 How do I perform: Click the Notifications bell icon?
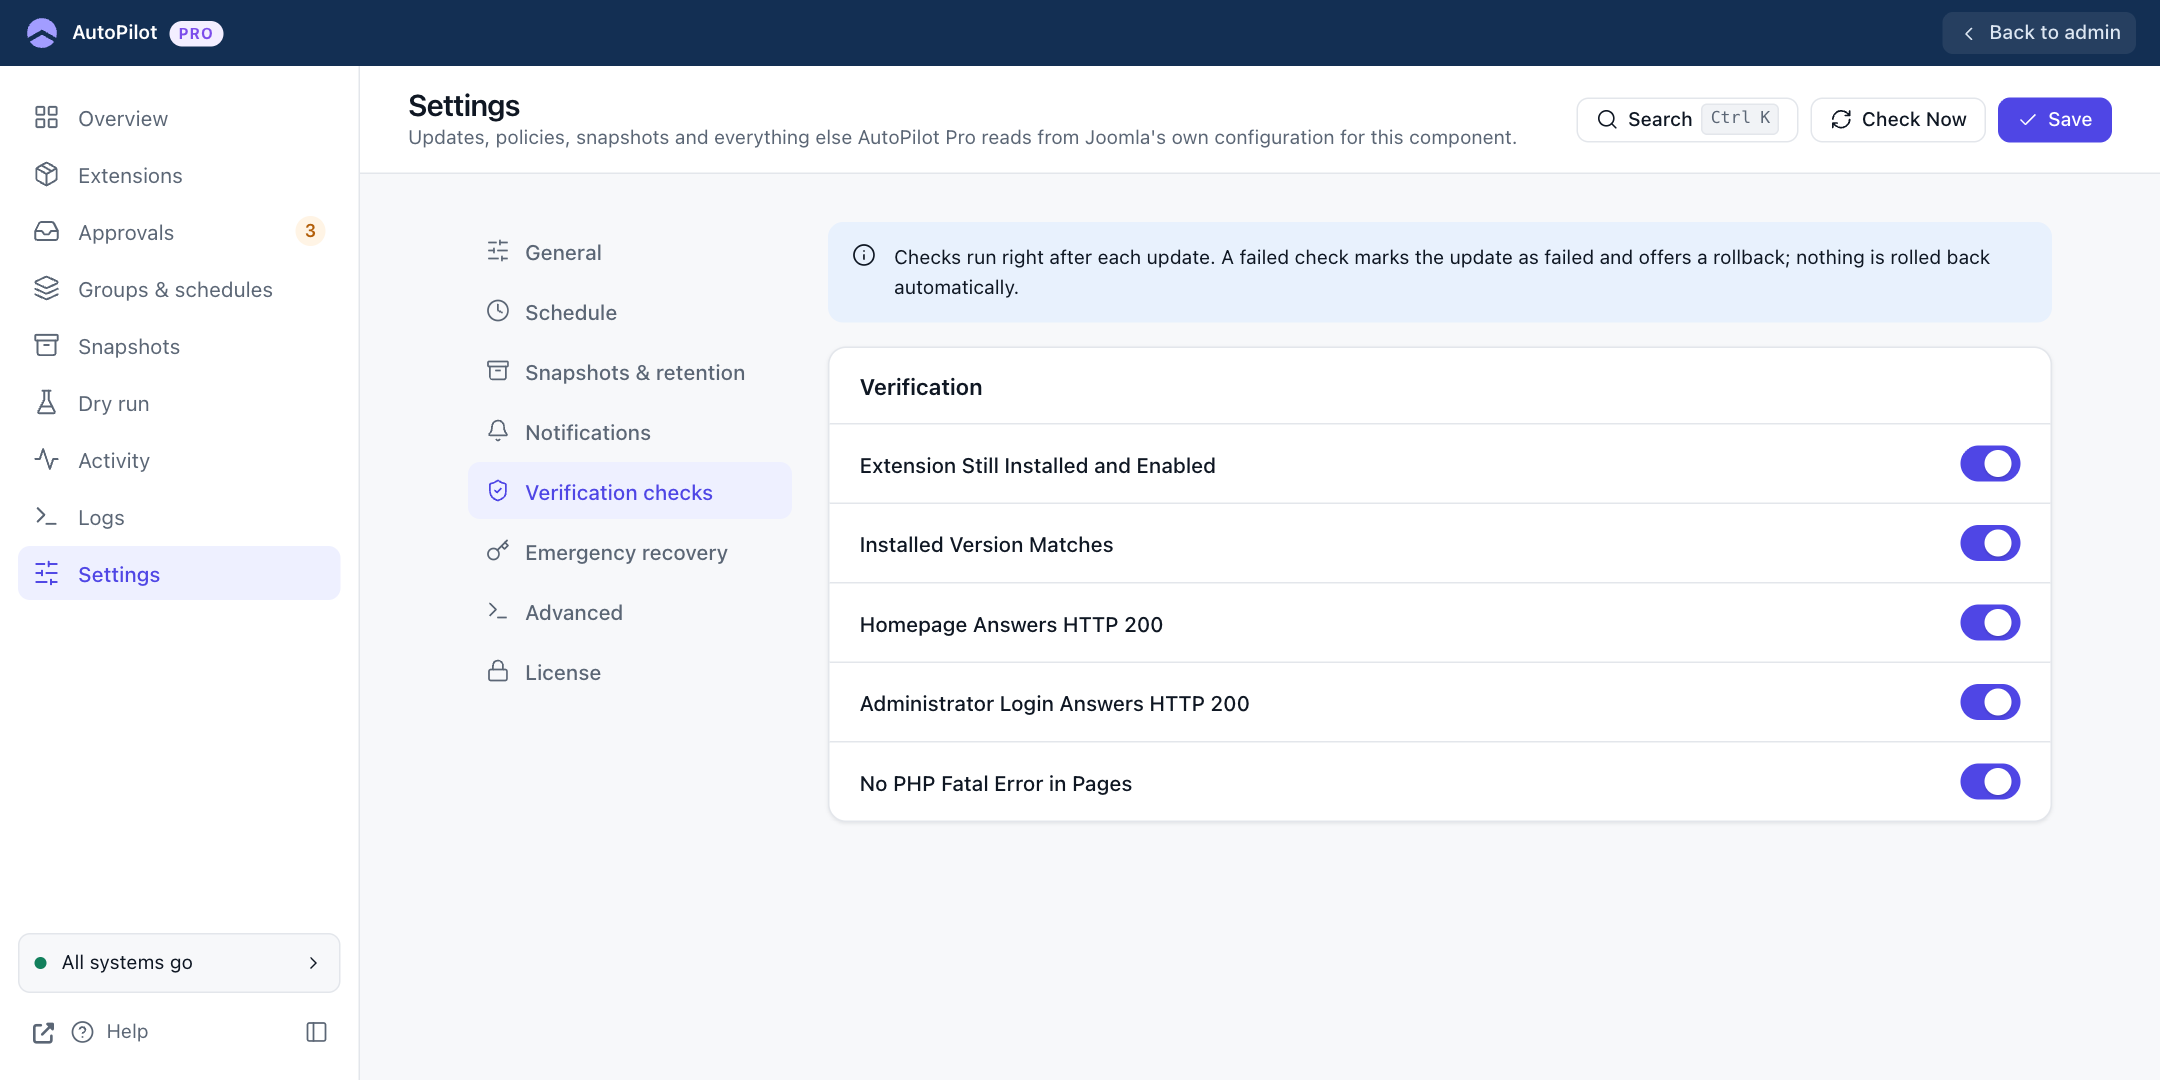click(x=498, y=431)
